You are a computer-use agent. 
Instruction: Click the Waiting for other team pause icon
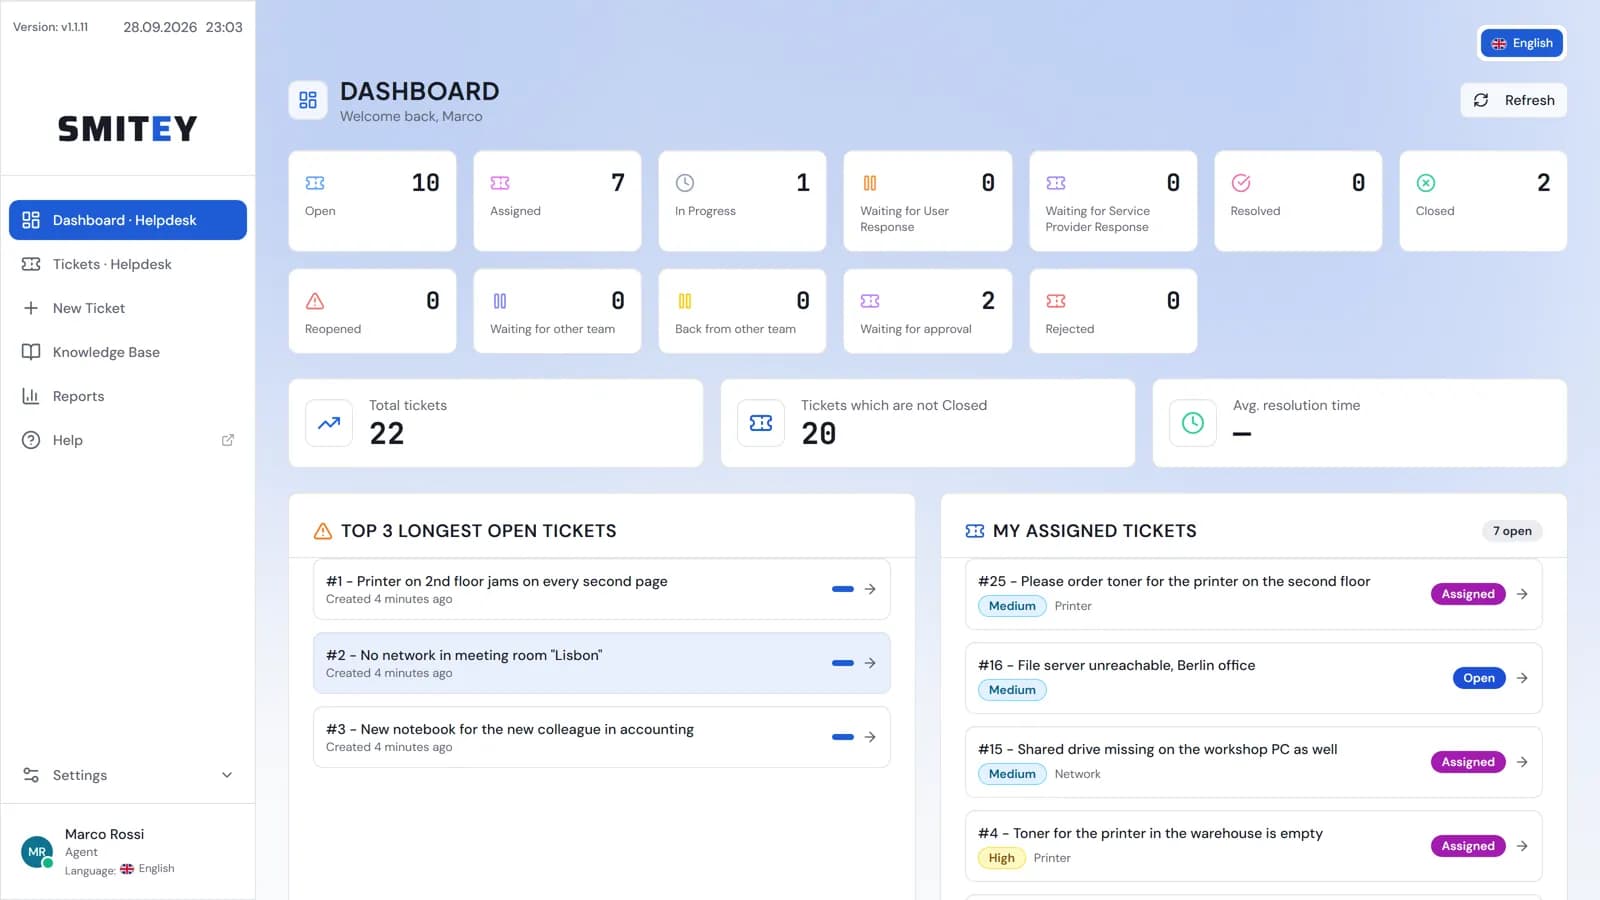coord(500,301)
